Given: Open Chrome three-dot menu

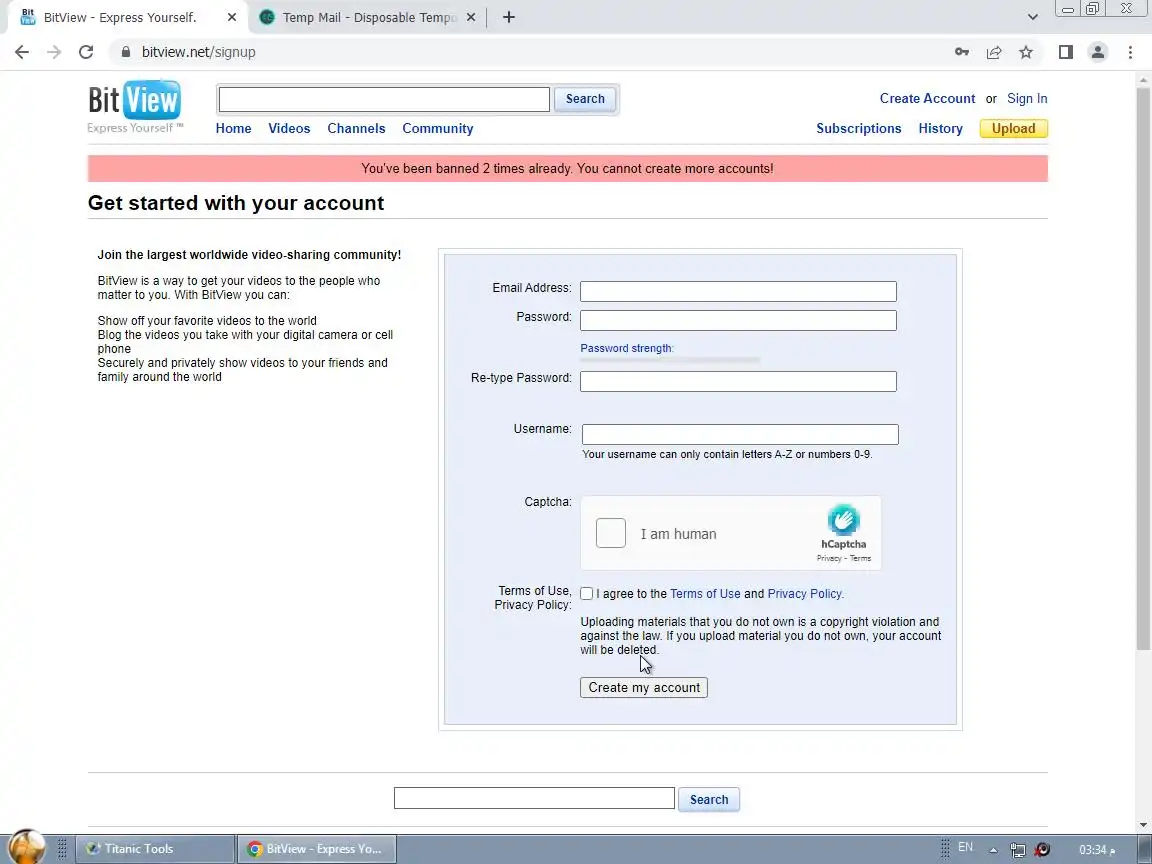Looking at the screenshot, I should coord(1130,52).
